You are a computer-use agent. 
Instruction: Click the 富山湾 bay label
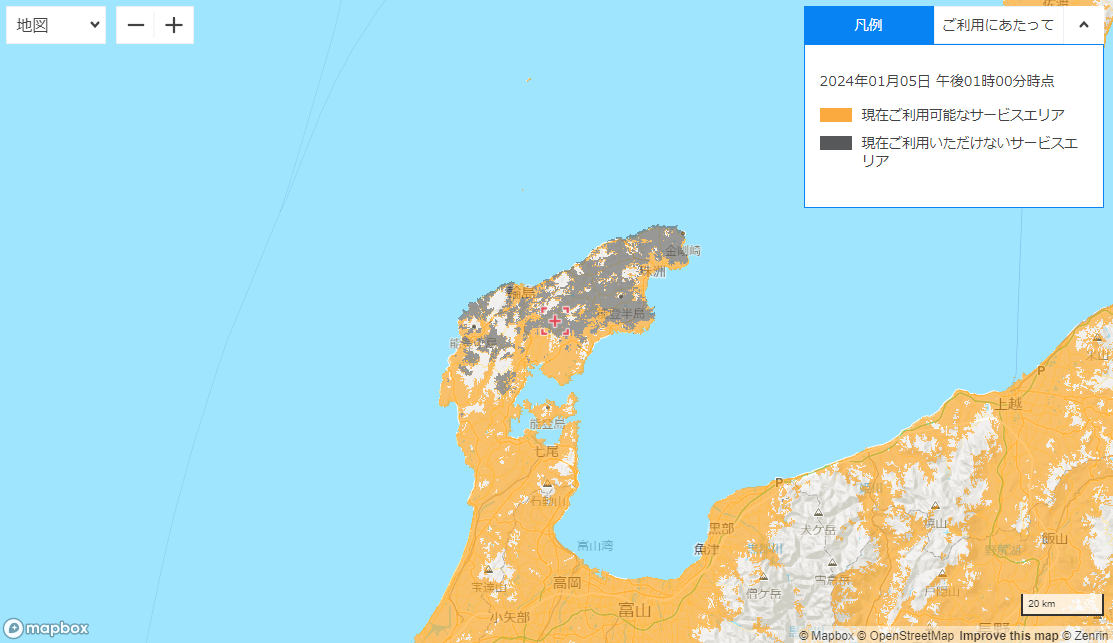coord(595,546)
